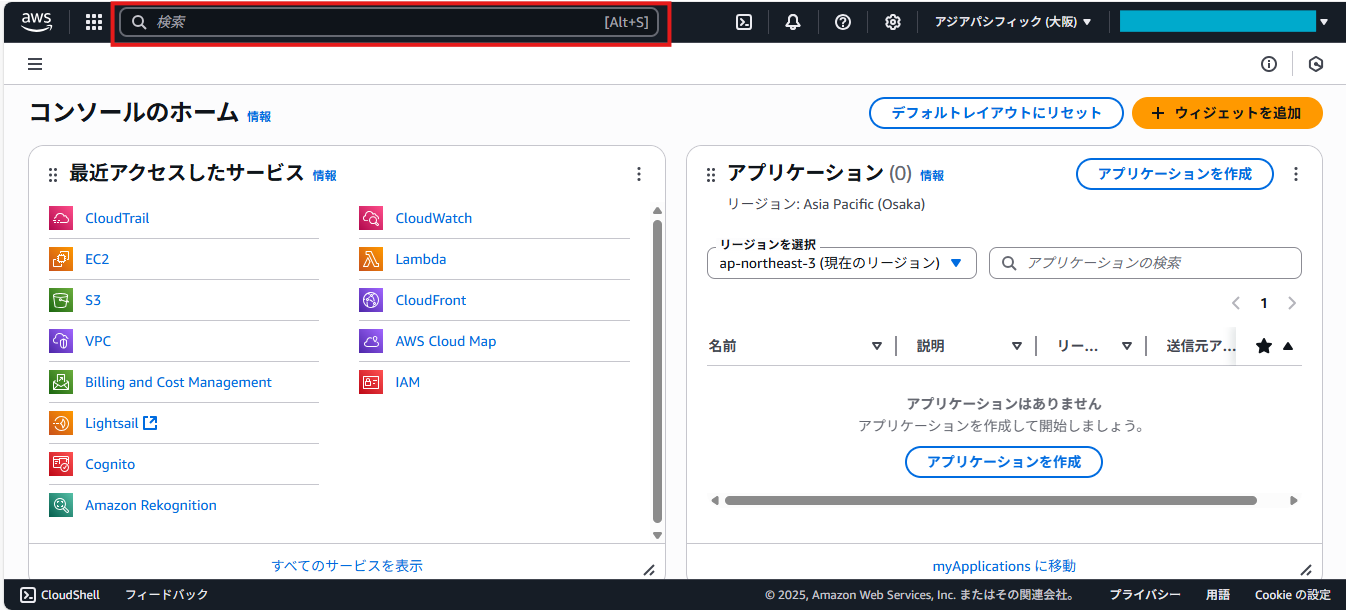
Task: Click sort arrow next to star column
Action: click(1288, 346)
